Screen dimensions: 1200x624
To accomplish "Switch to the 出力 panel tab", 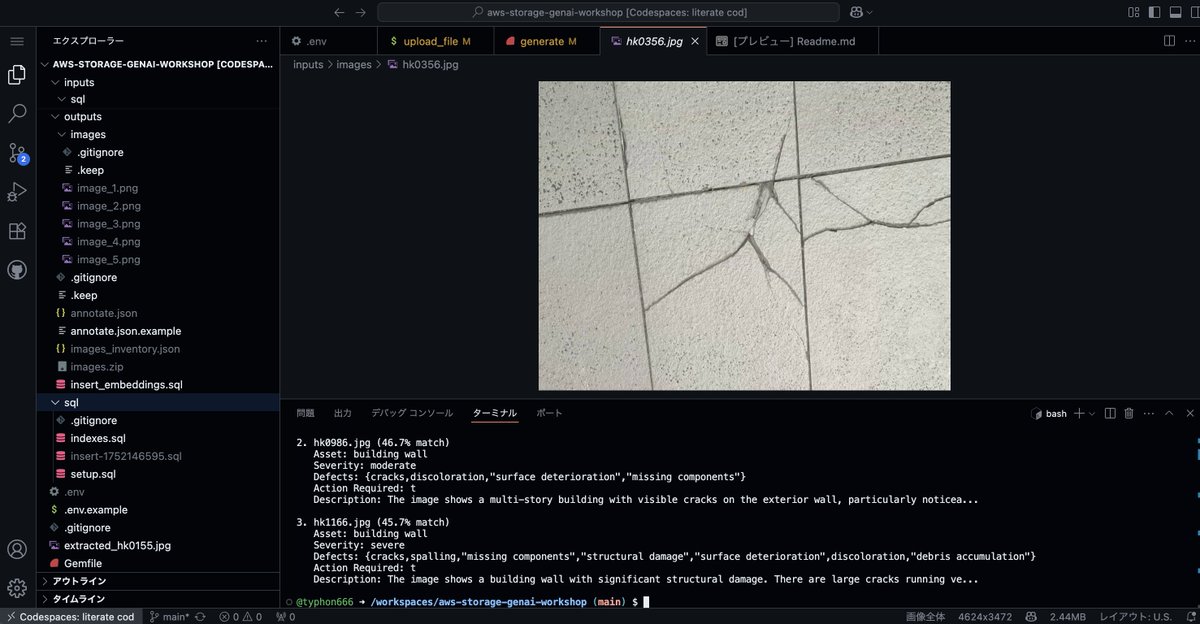I will tap(341, 412).
